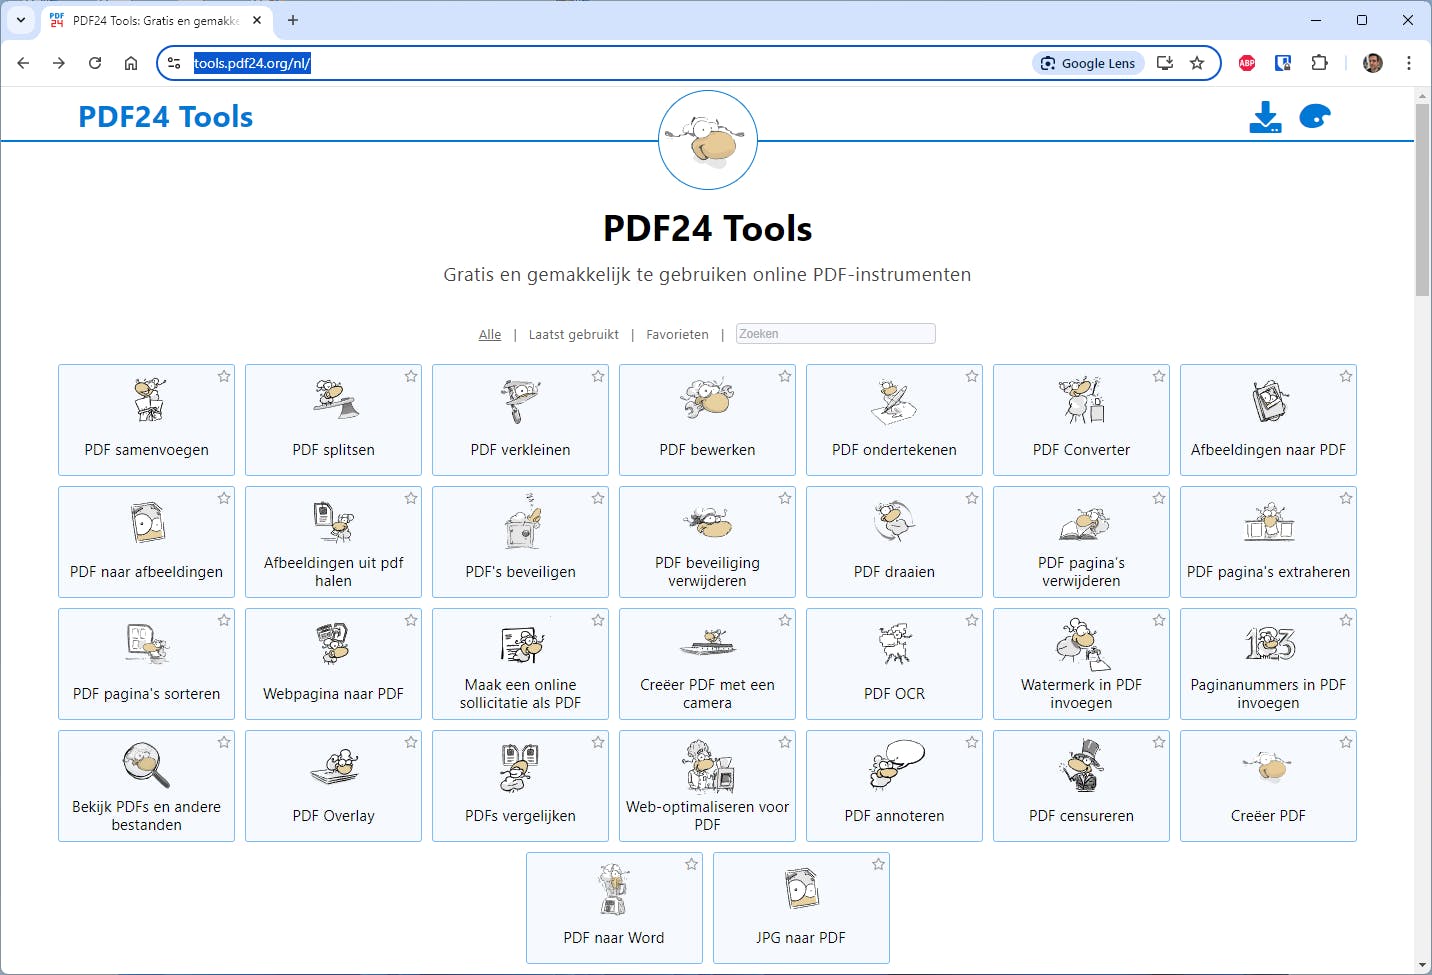Open Bekijk PDFs en andere bestanden tile
1432x975 pixels.
click(x=146, y=786)
